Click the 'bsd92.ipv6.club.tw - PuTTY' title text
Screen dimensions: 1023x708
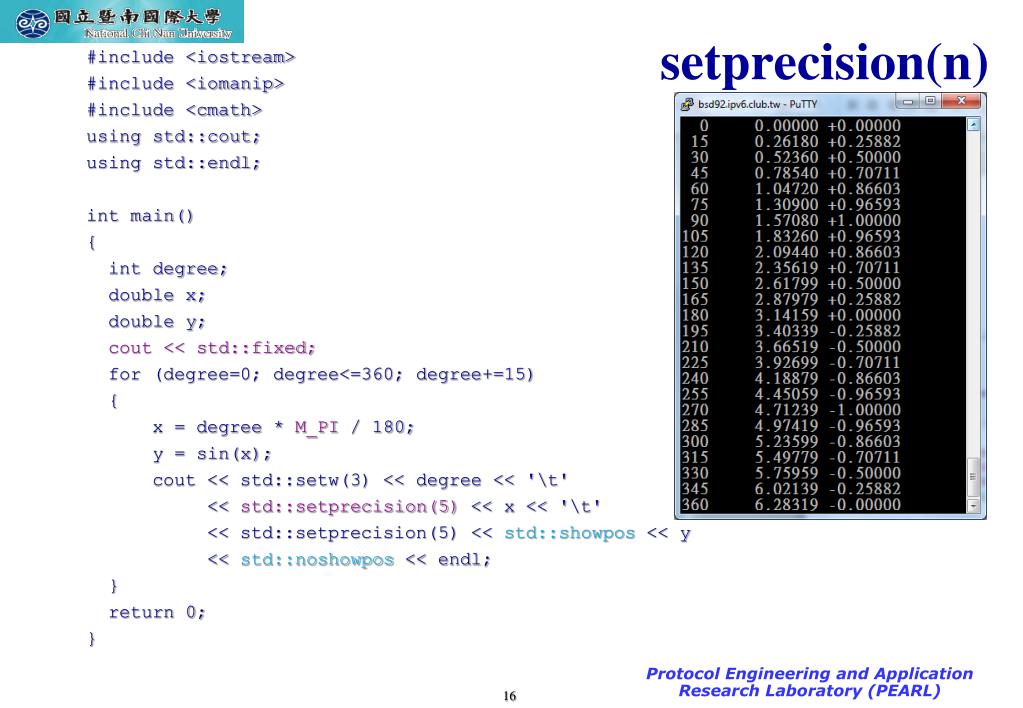click(x=757, y=104)
